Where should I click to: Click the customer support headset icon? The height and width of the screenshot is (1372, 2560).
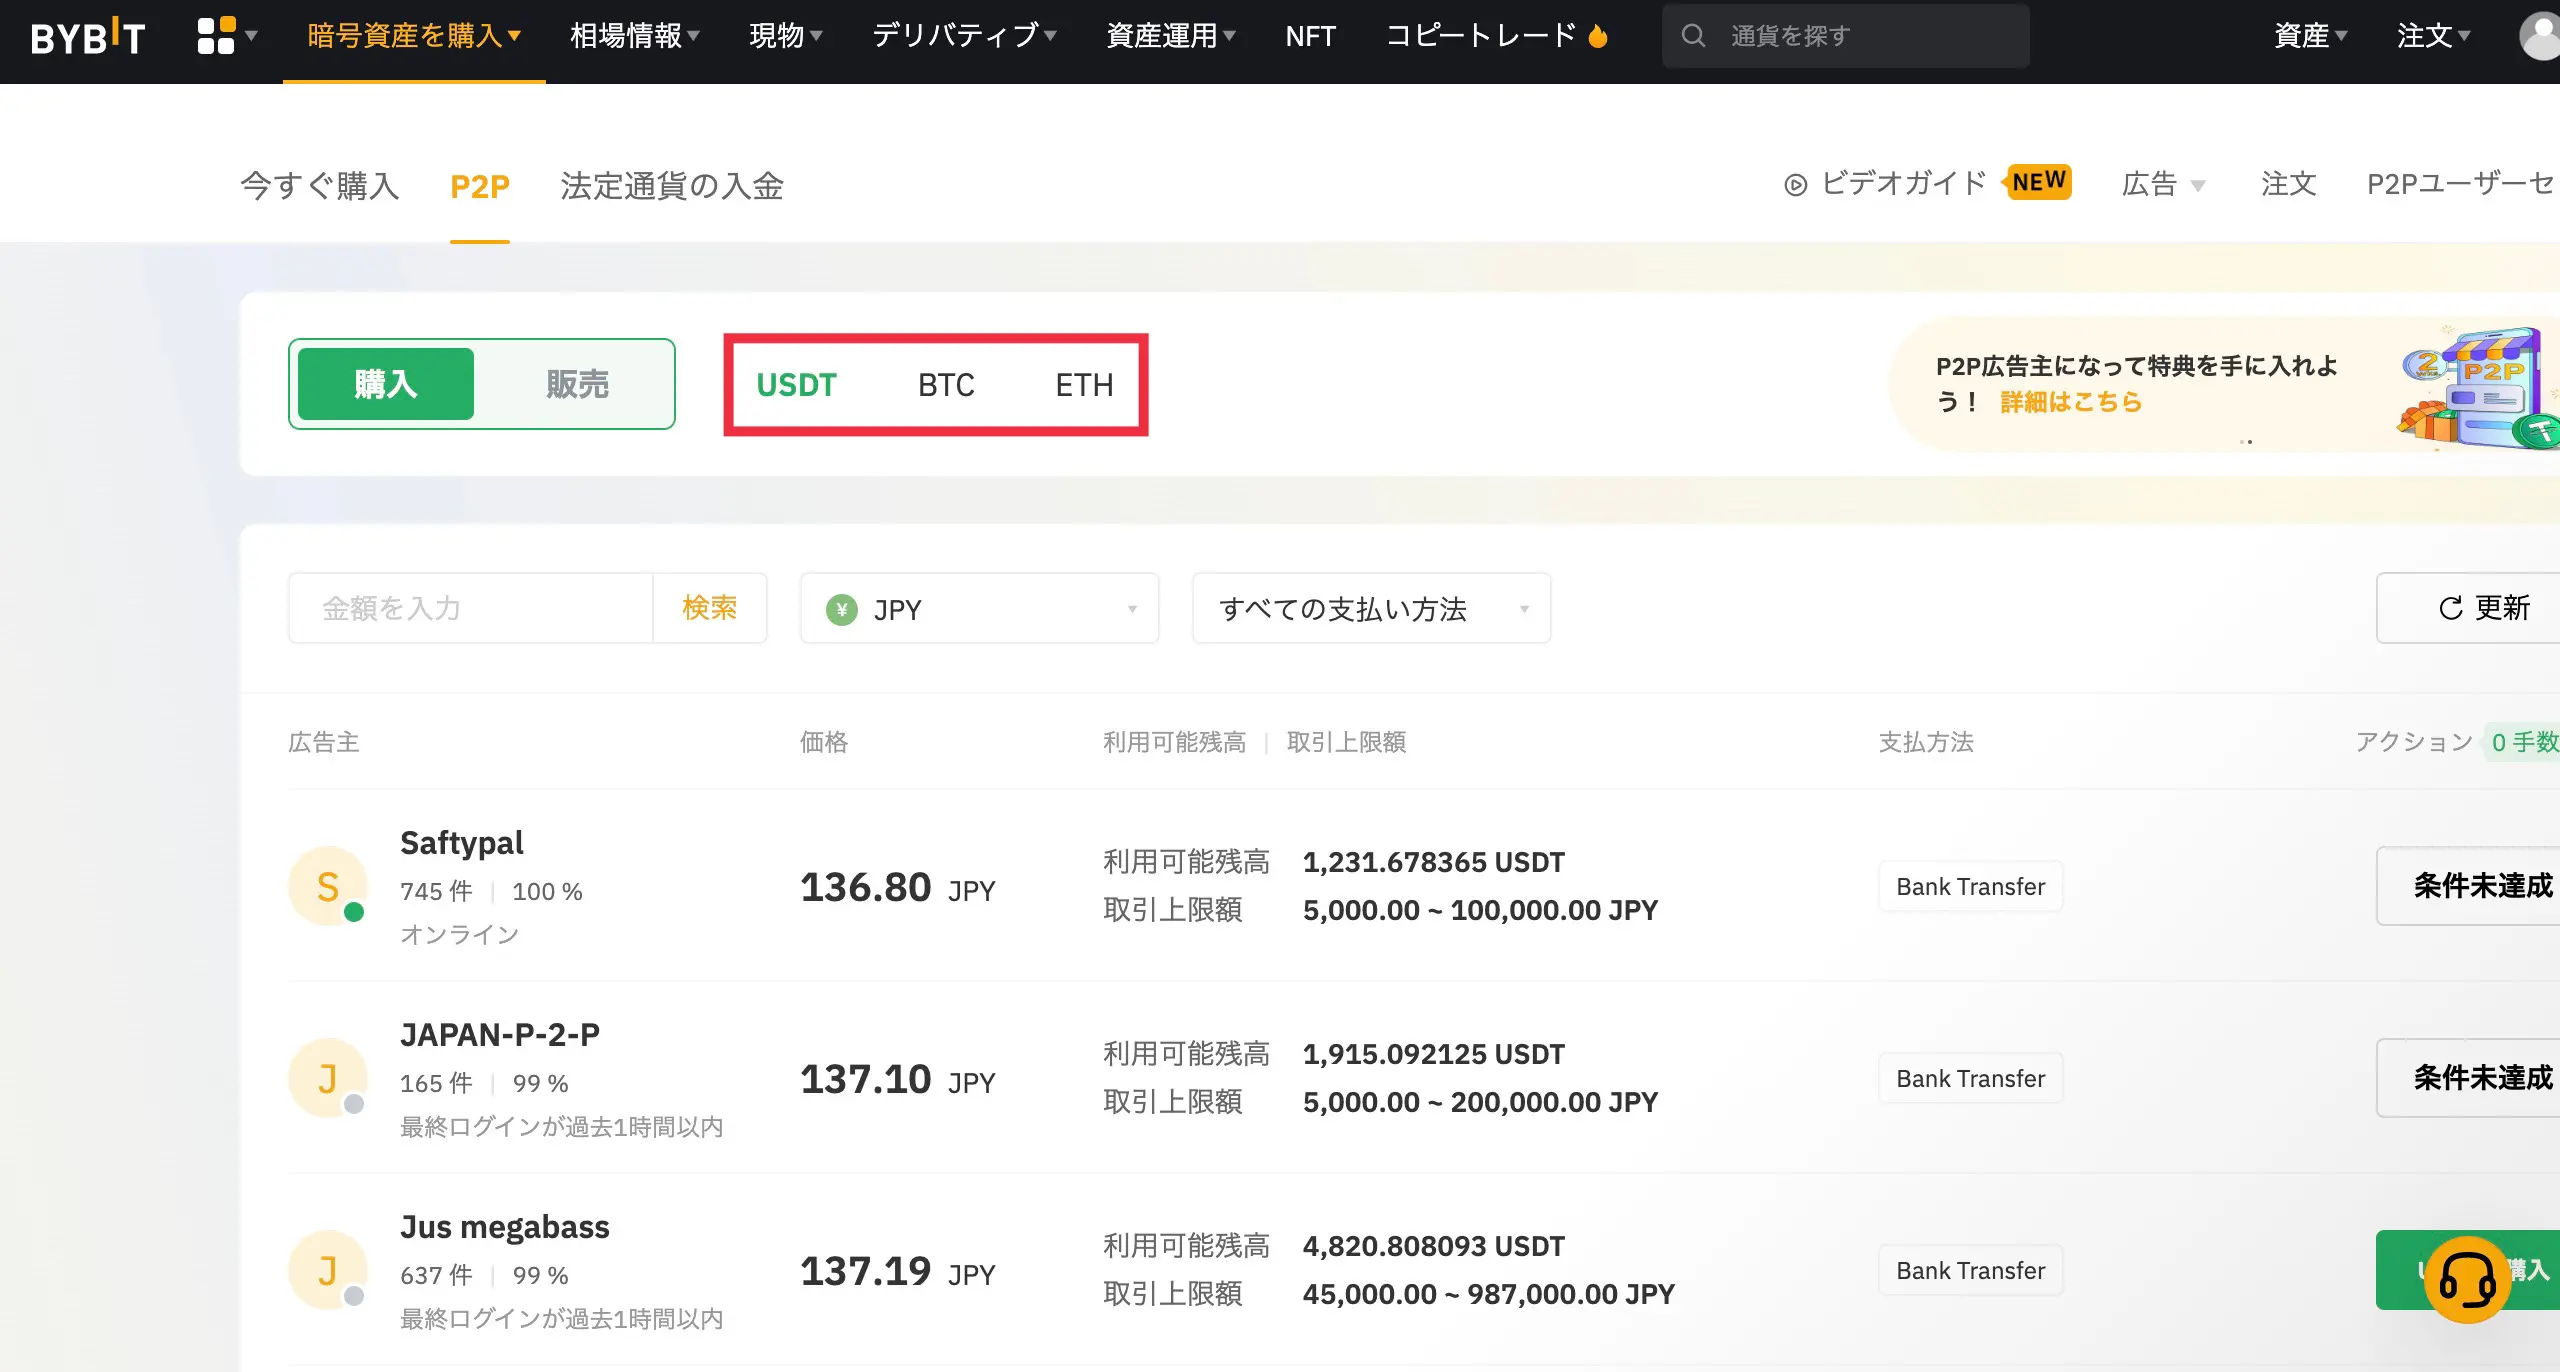coord(2466,1279)
